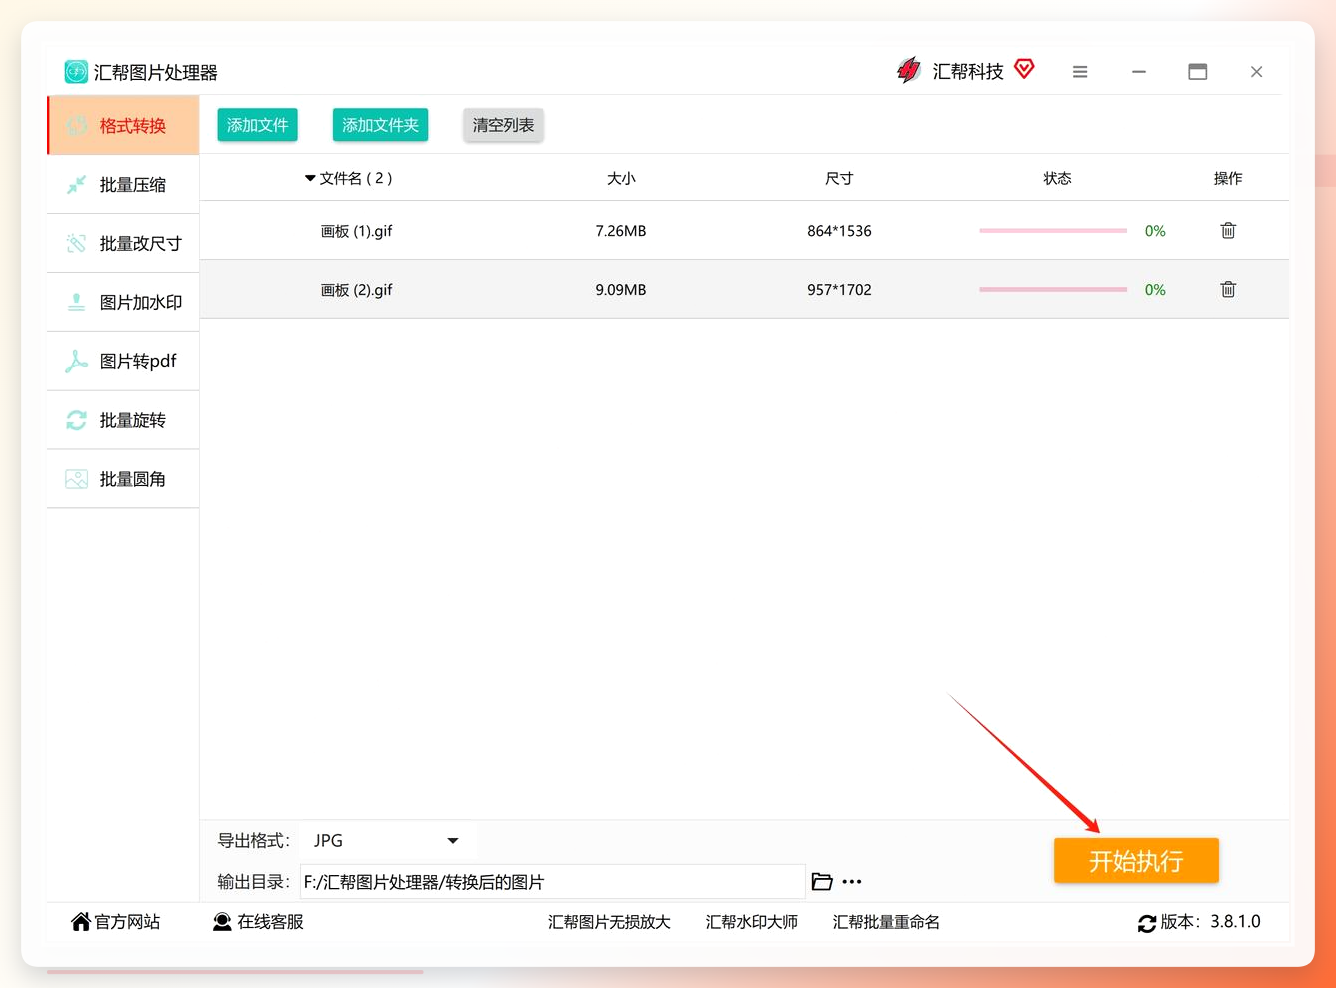Open output folder via folder icon

(822, 882)
